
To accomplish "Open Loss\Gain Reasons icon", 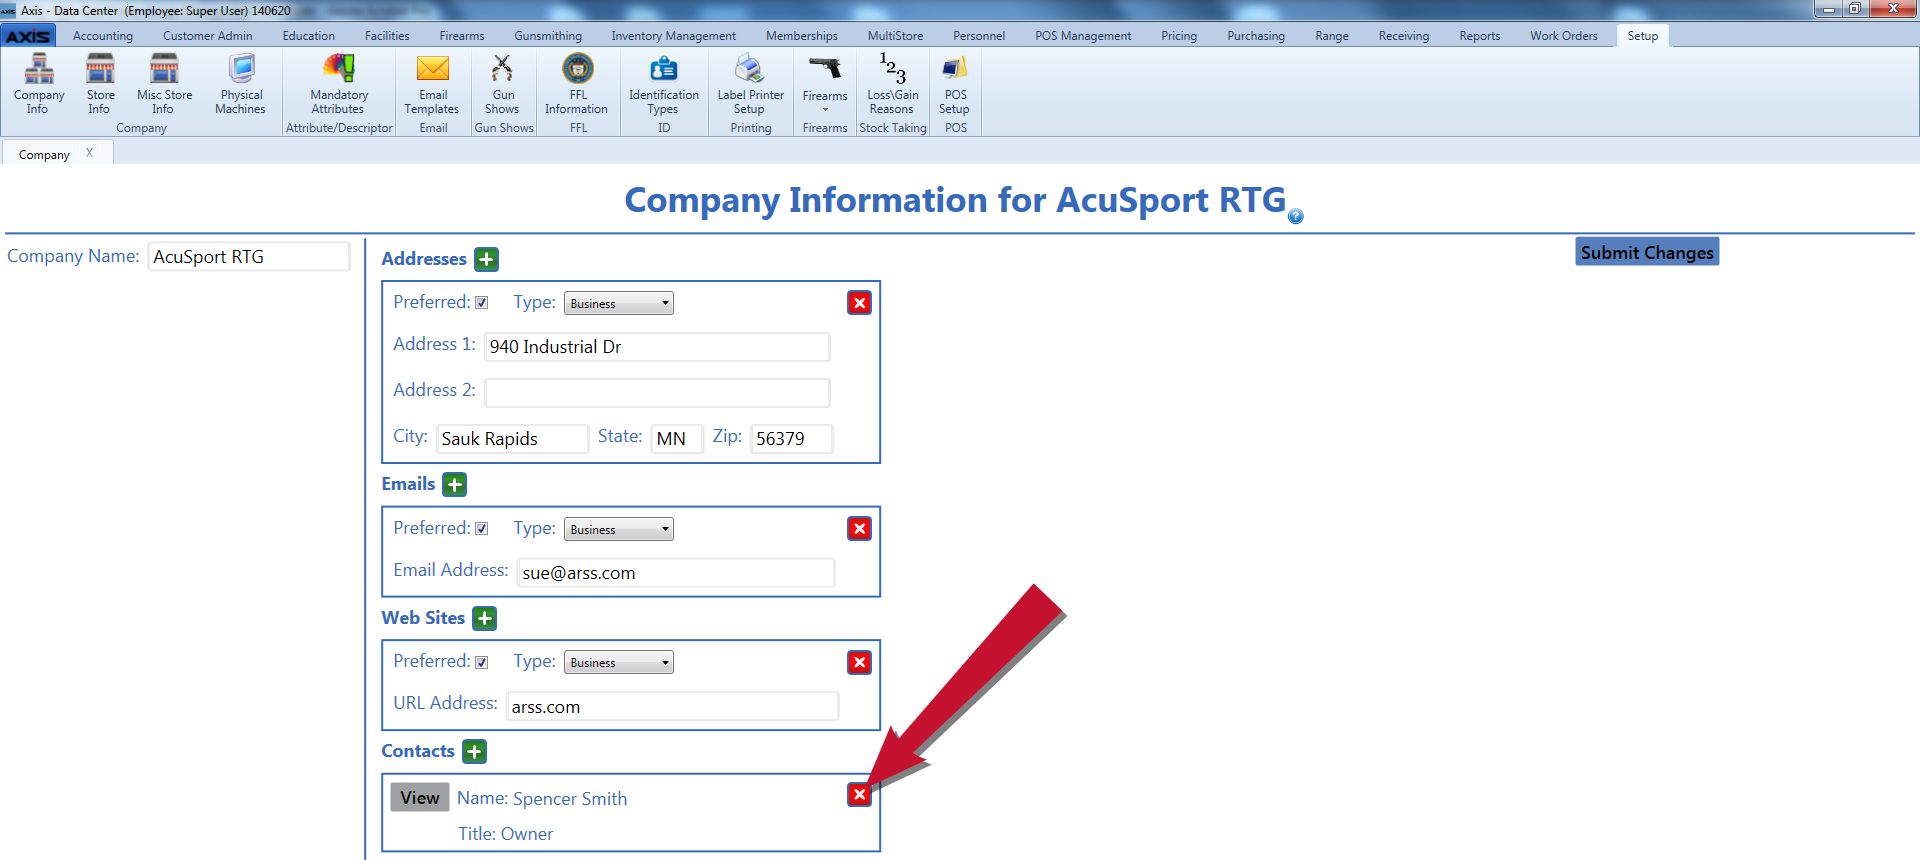I will 892,84.
